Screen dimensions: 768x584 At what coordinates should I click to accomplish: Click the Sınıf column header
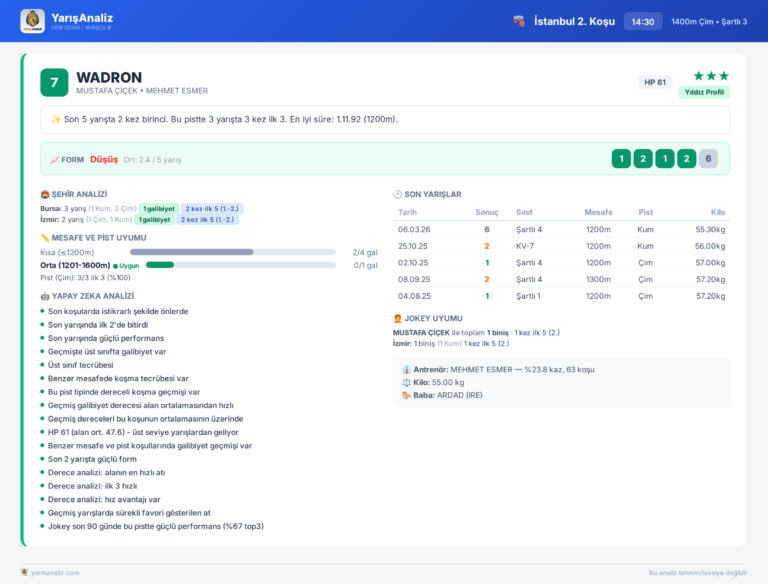point(524,212)
